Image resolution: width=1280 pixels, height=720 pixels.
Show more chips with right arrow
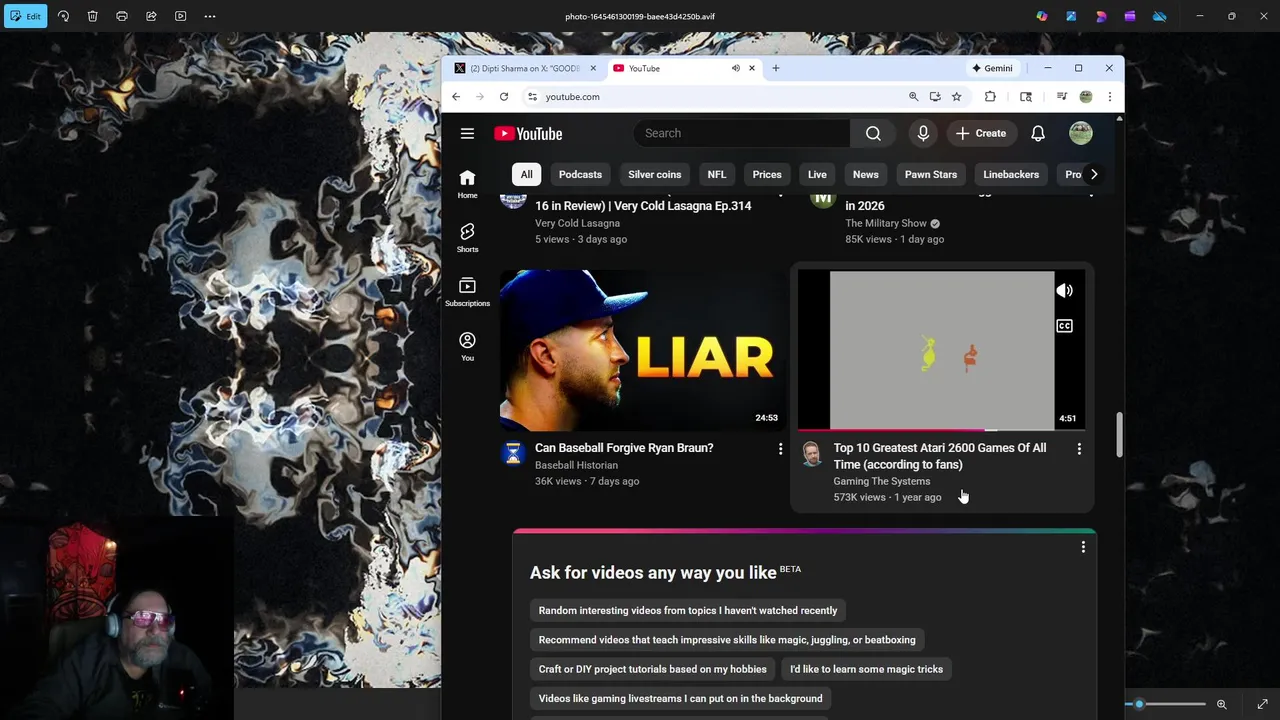coord(1094,174)
